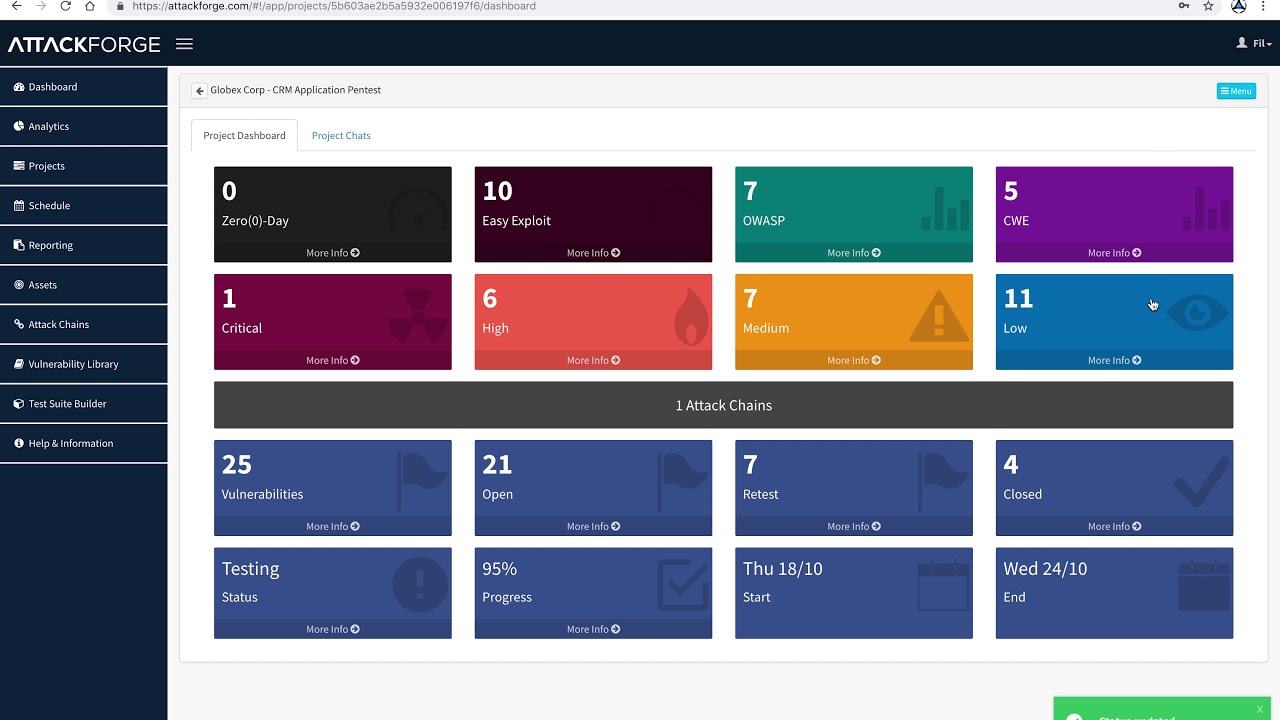Click the flame icon on High card
The width and height of the screenshot is (1280, 720).
pos(690,318)
